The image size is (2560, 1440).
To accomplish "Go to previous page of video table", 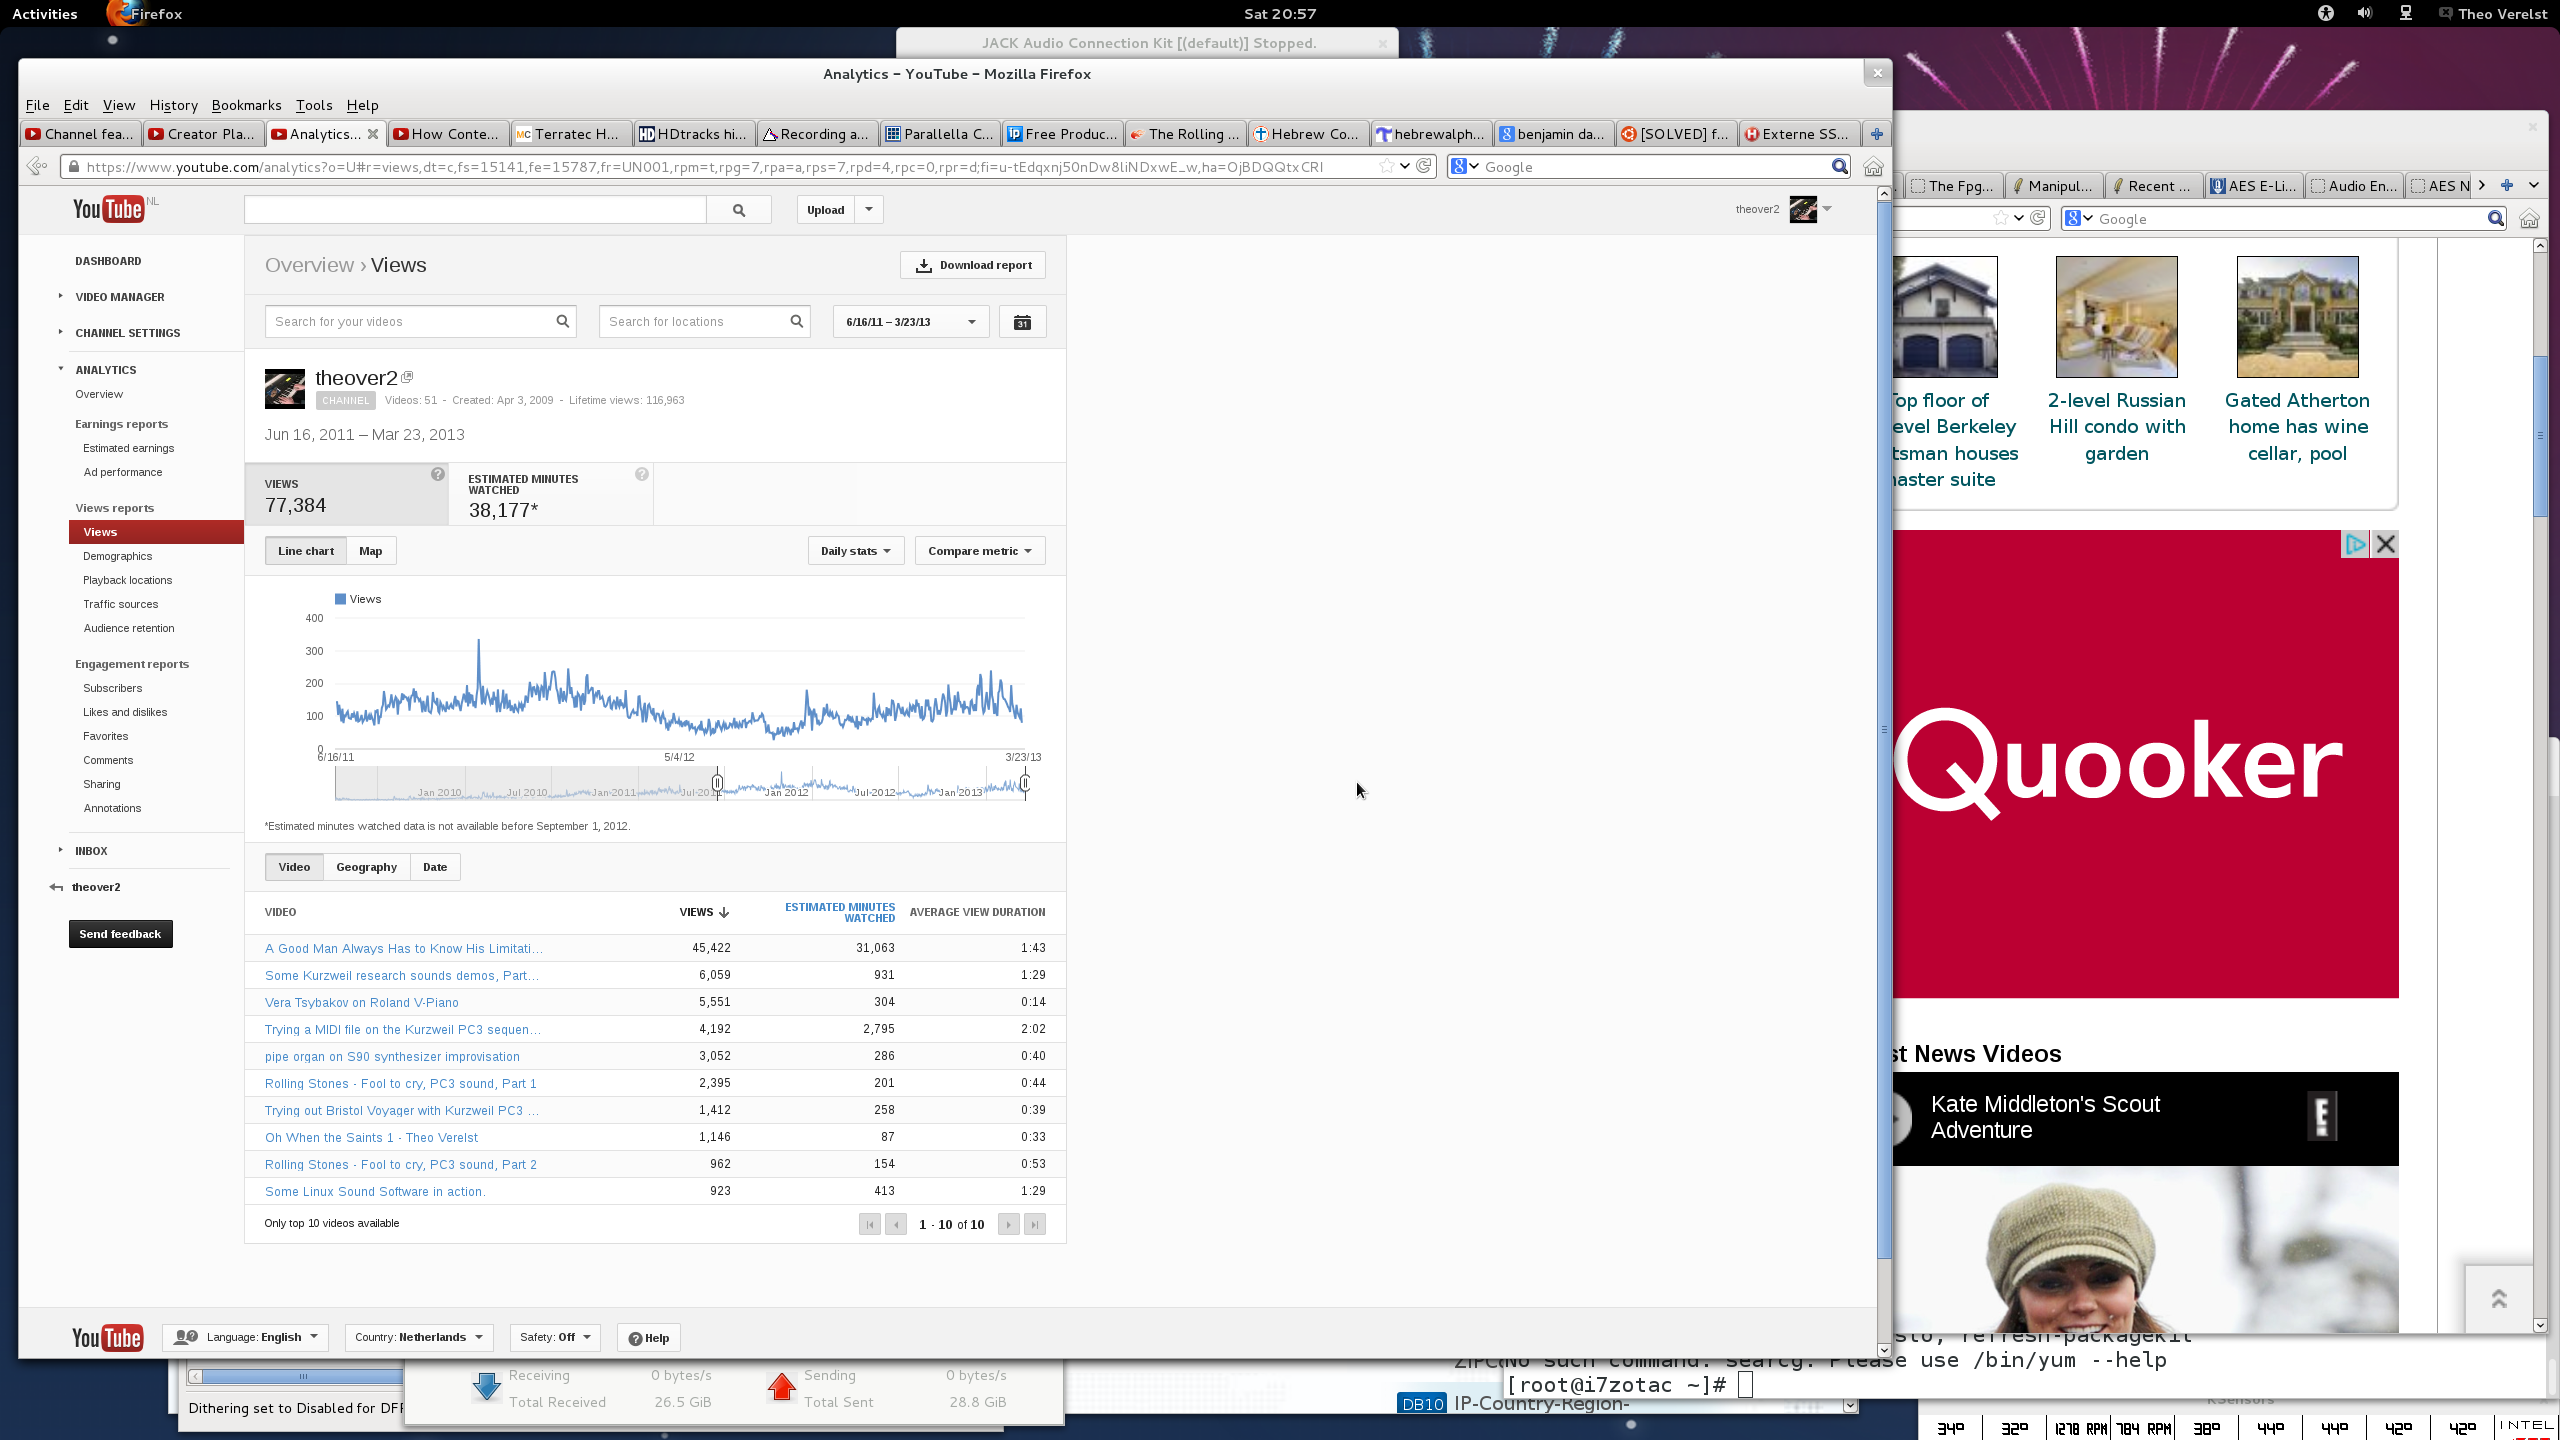I will [x=896, y=1224].
